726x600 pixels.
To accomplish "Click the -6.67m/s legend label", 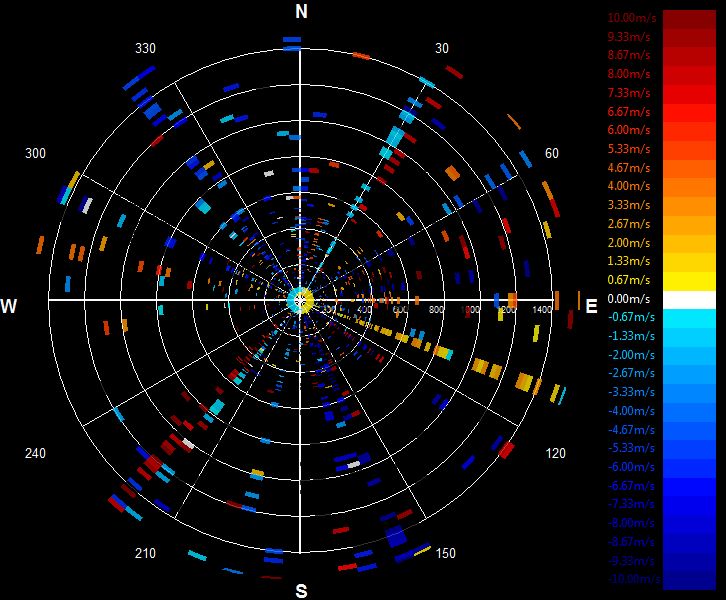I will [x=631, y=486].
